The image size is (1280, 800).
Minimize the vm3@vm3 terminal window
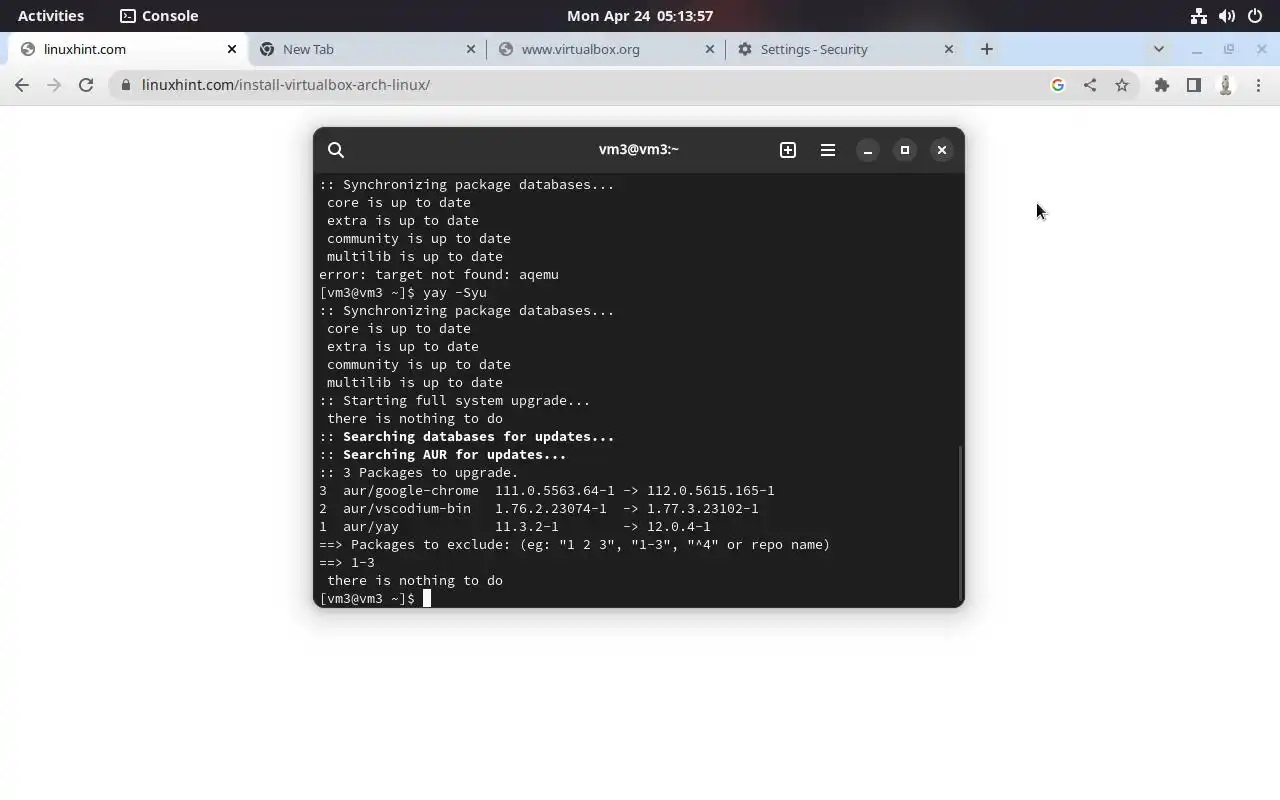click(868, 150)
